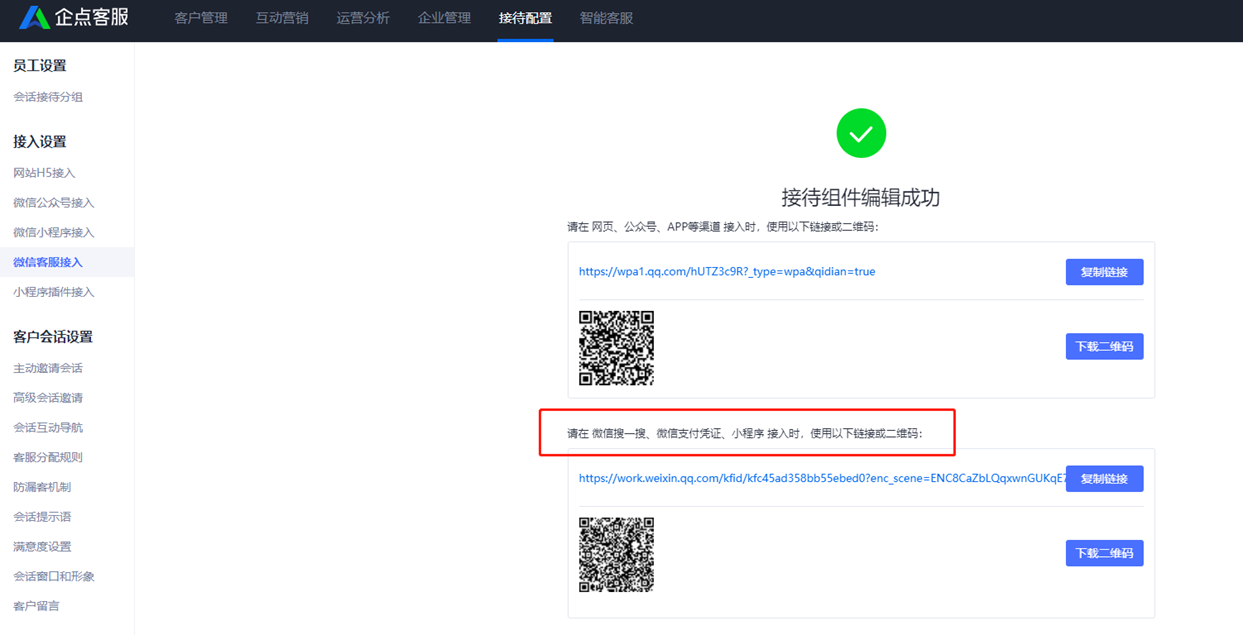Click the QR code under the wpa1.qq.com link

tap(617, 348)
